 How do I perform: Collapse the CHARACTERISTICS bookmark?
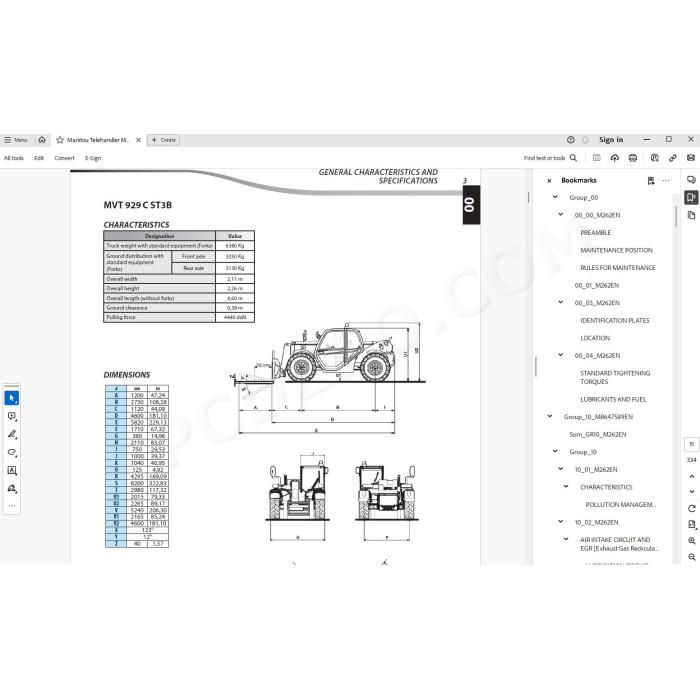566,487
